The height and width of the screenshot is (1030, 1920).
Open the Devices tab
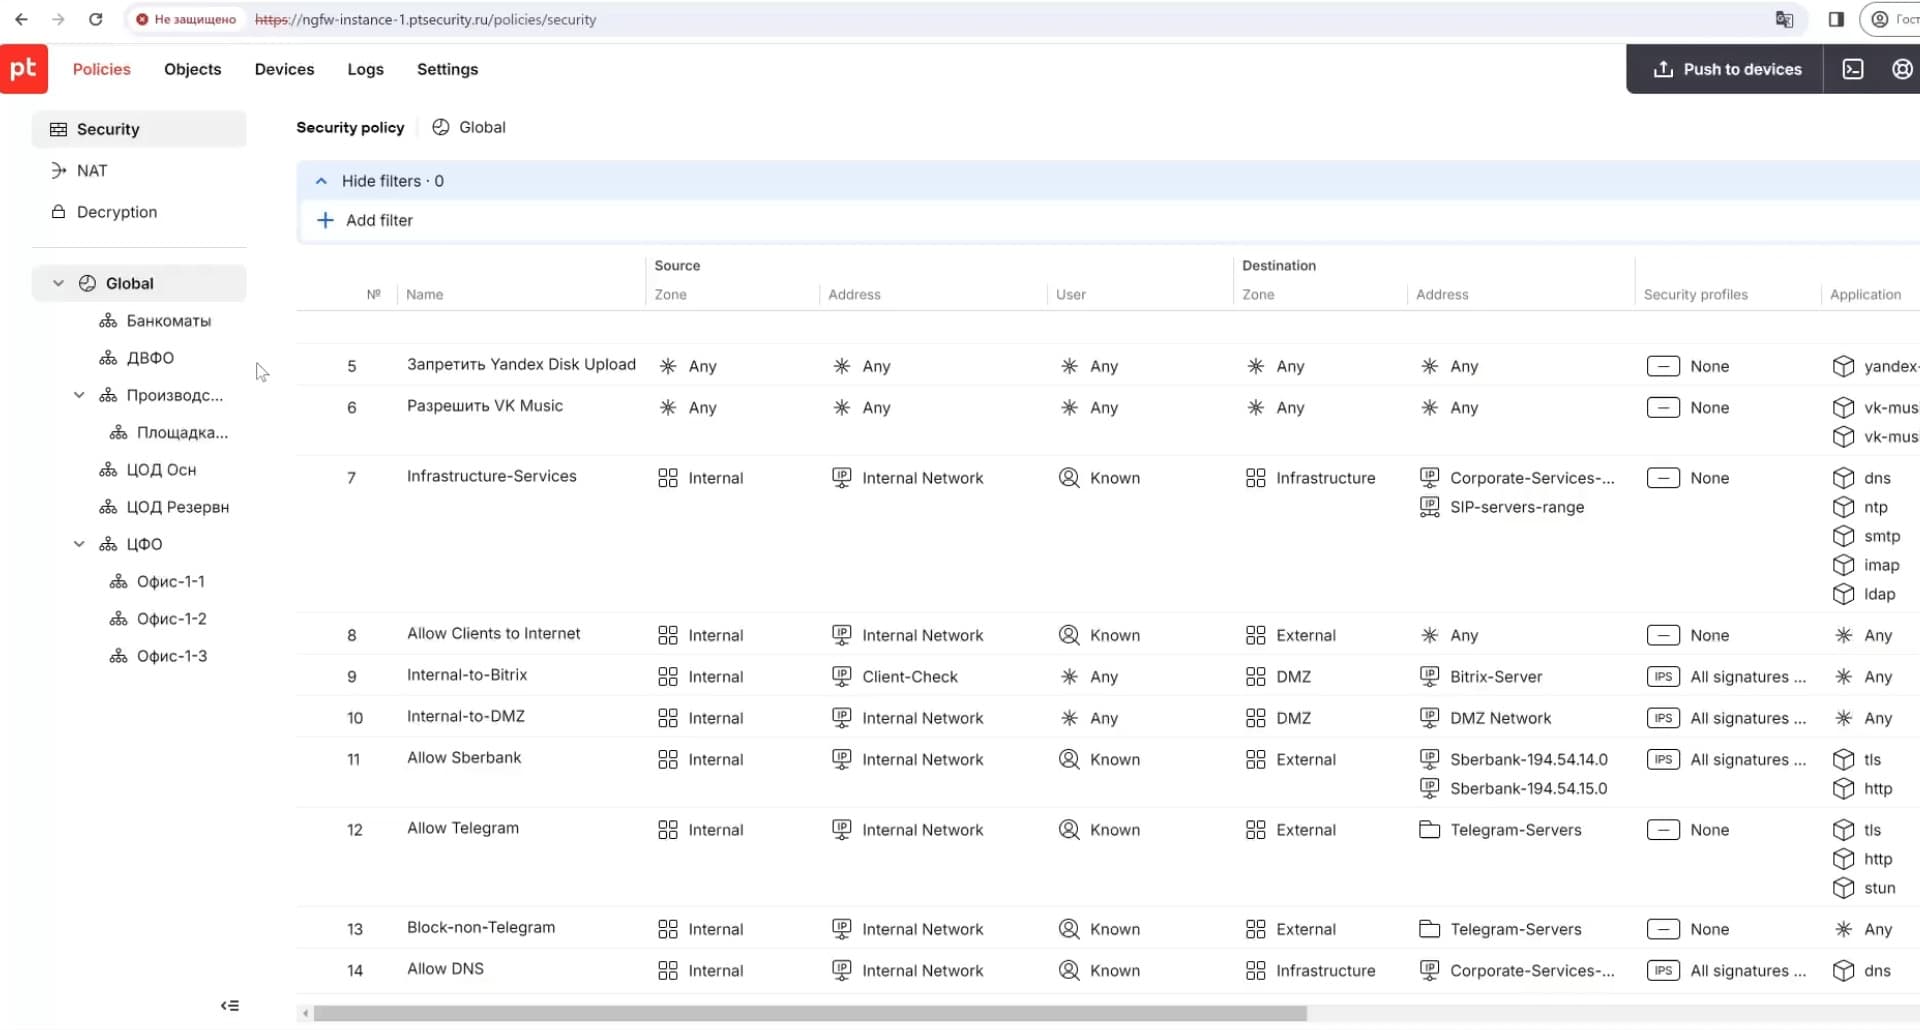[284, 69]
